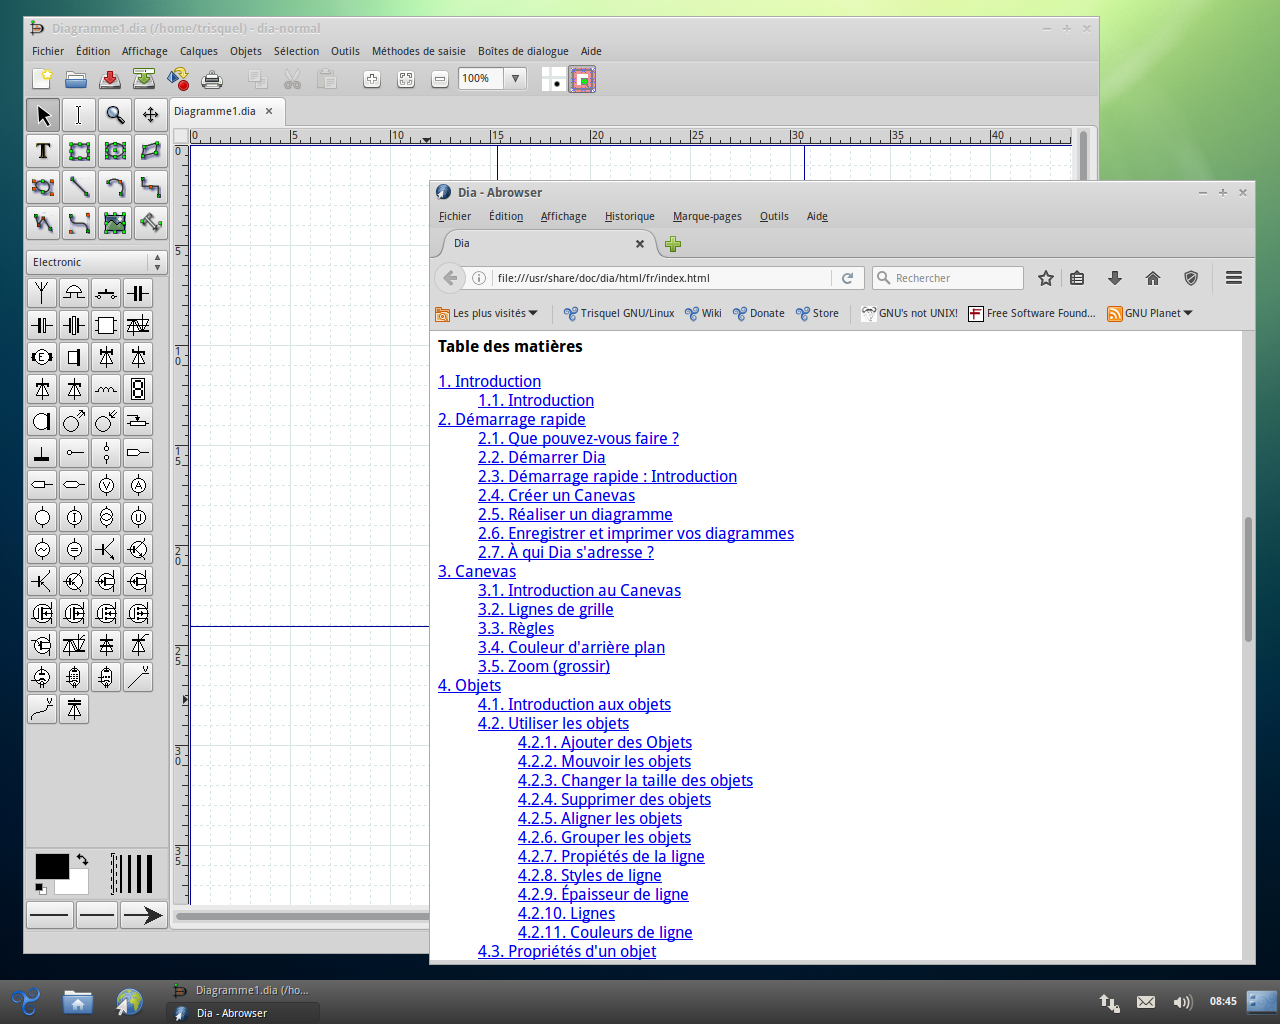Pick the ammeter (A) symbol
The image size is (1280, 1024).
(x=138, y=485)
